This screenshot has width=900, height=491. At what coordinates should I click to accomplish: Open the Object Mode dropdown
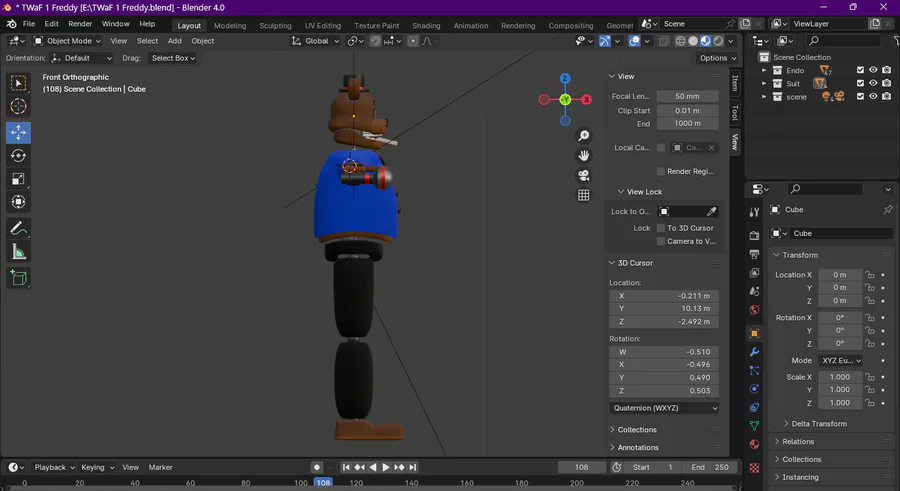coord(67,41)
